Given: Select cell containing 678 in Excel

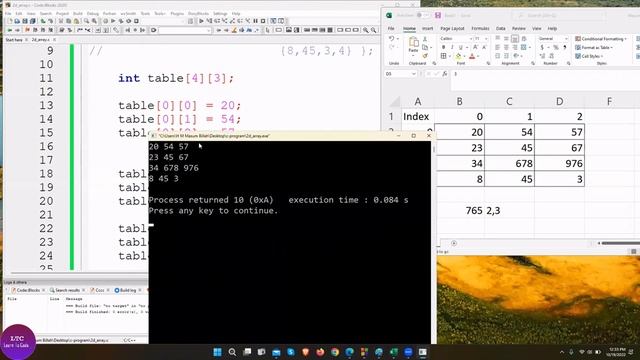Looking at the screenshot, I should (x=509, y=163).
